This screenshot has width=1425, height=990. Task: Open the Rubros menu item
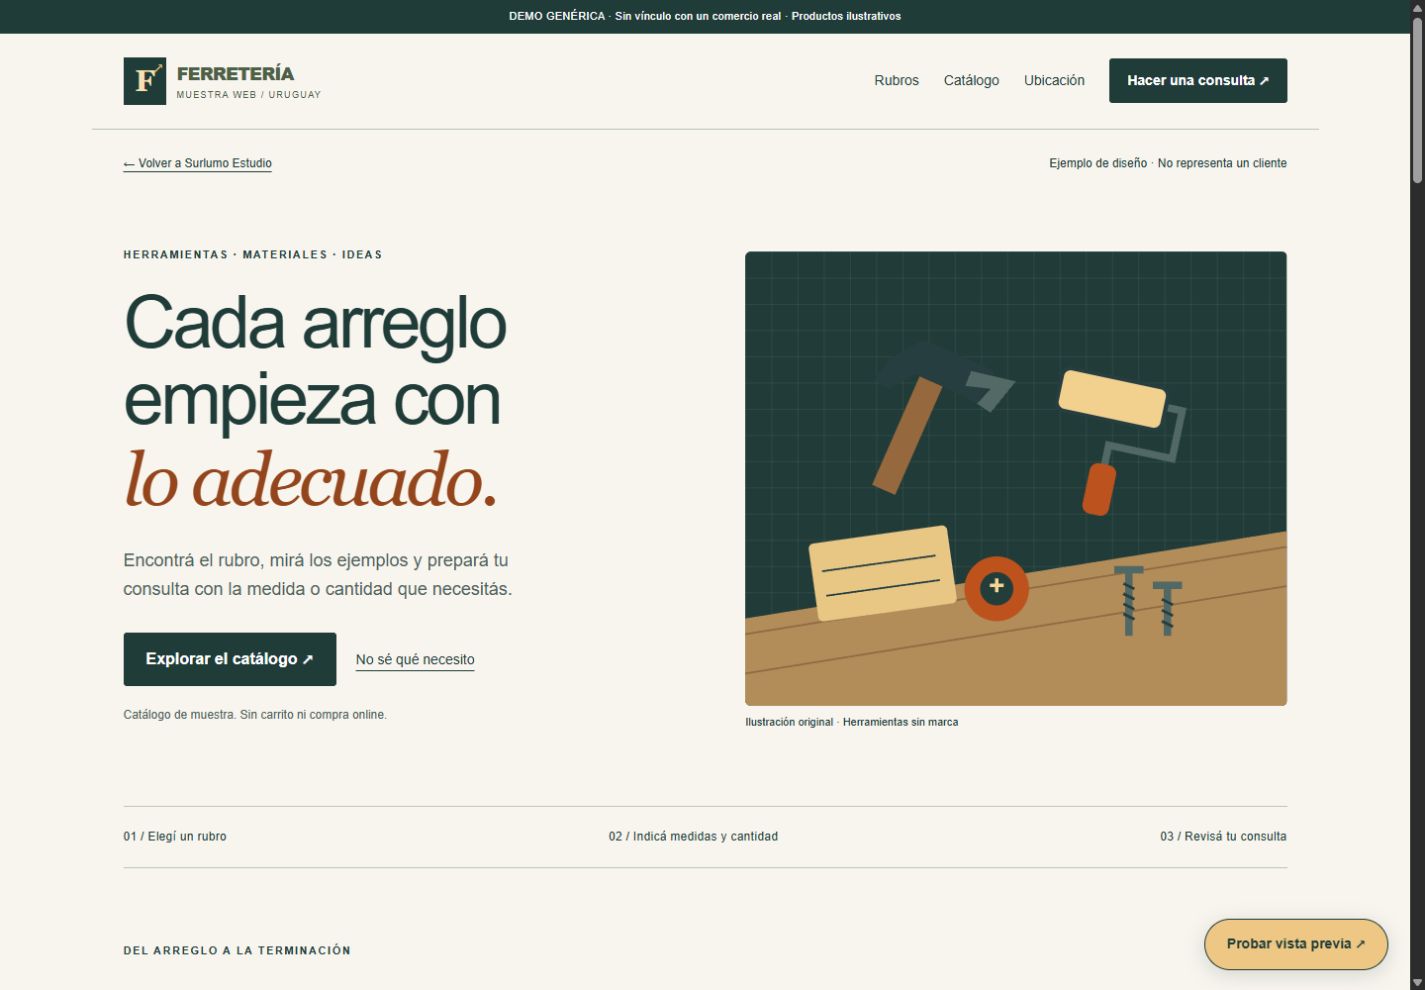tap(896, 81)
